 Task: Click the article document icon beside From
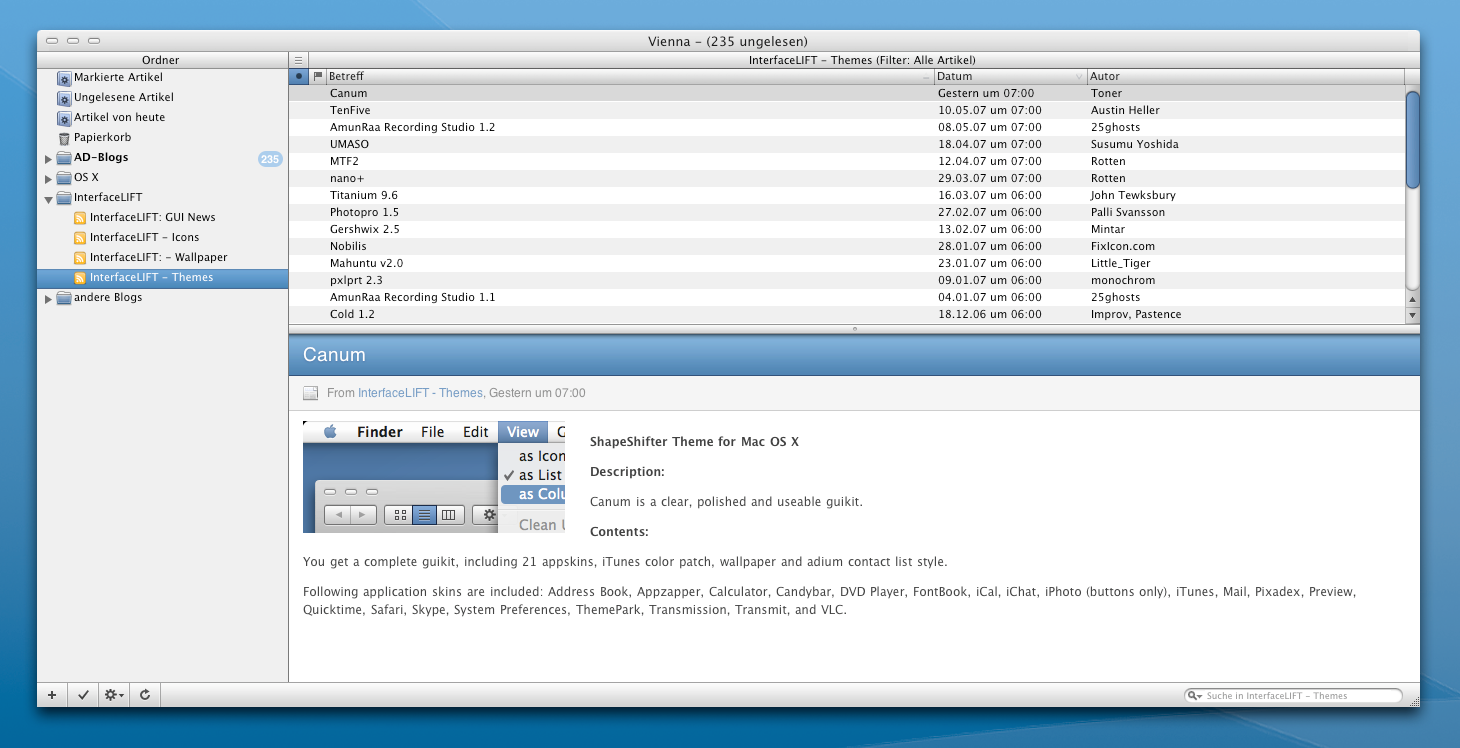point(310,393)
